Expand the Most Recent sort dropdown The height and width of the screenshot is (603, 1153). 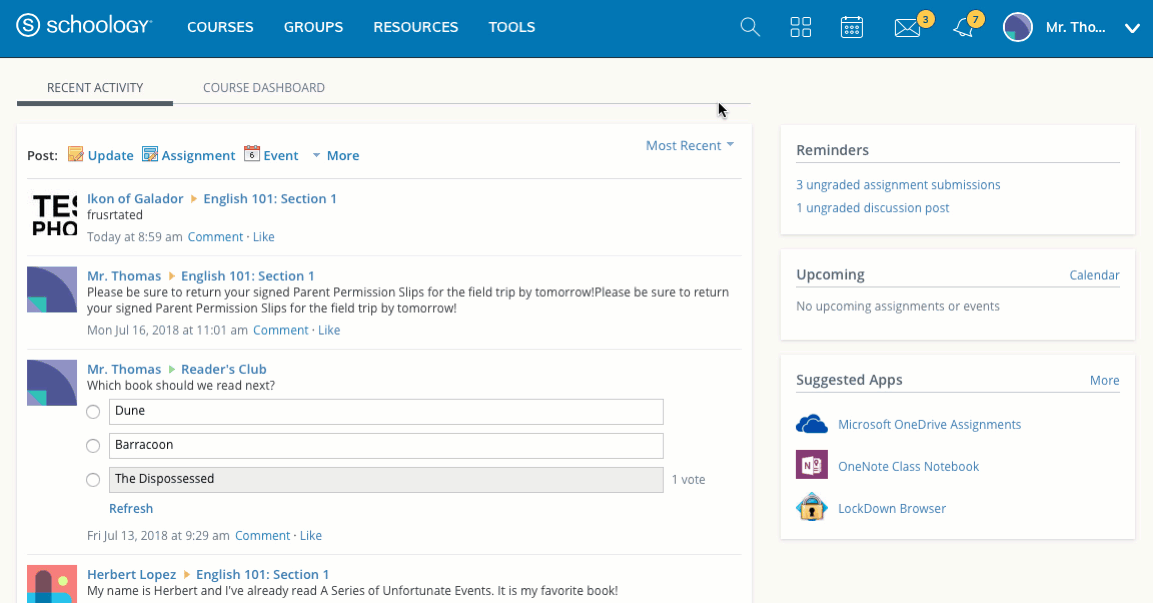[689, 146]
